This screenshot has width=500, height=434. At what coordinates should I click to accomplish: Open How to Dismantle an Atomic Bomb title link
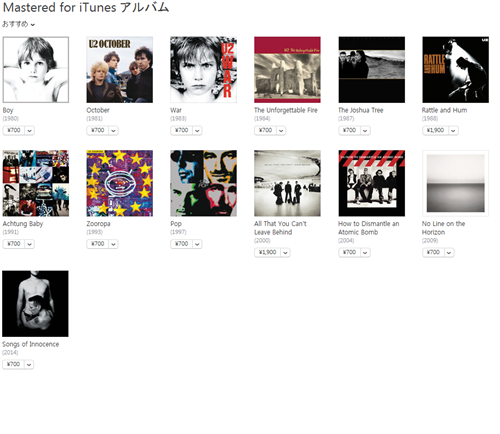pyautogui.click(x=368, y=228)
